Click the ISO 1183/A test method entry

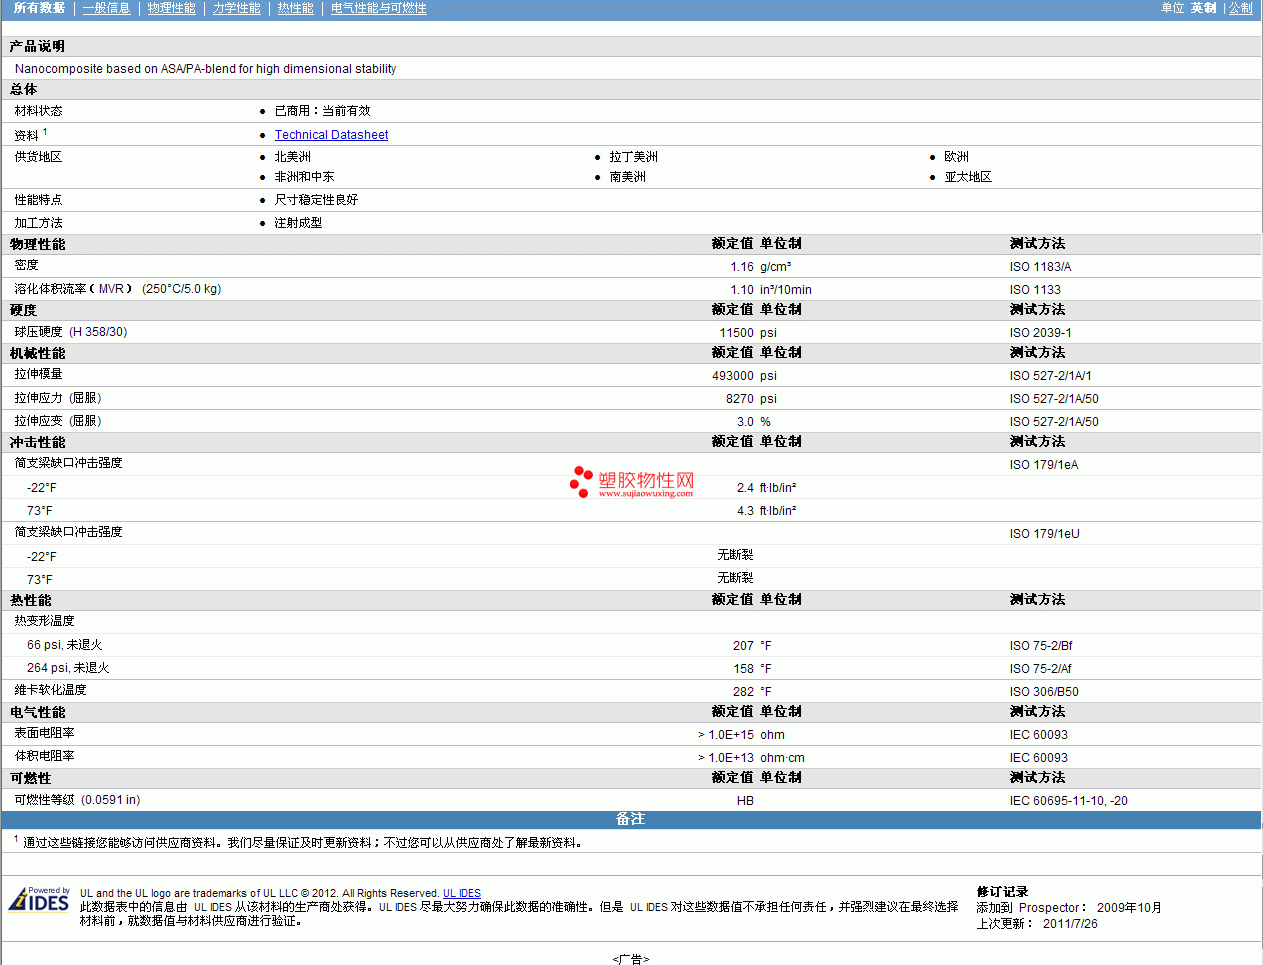1040,267
